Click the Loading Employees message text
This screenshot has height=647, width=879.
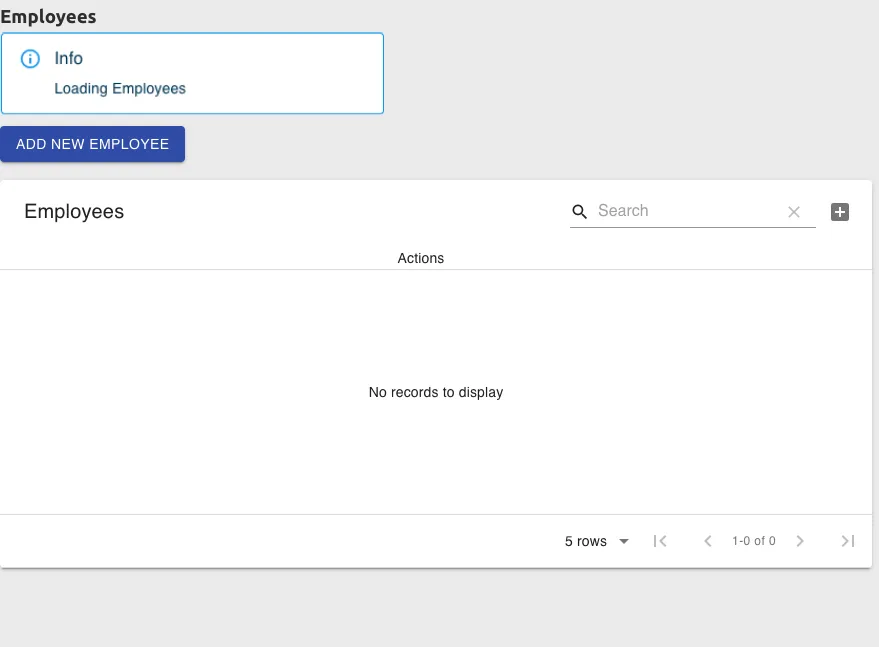[x=120, y=89]
